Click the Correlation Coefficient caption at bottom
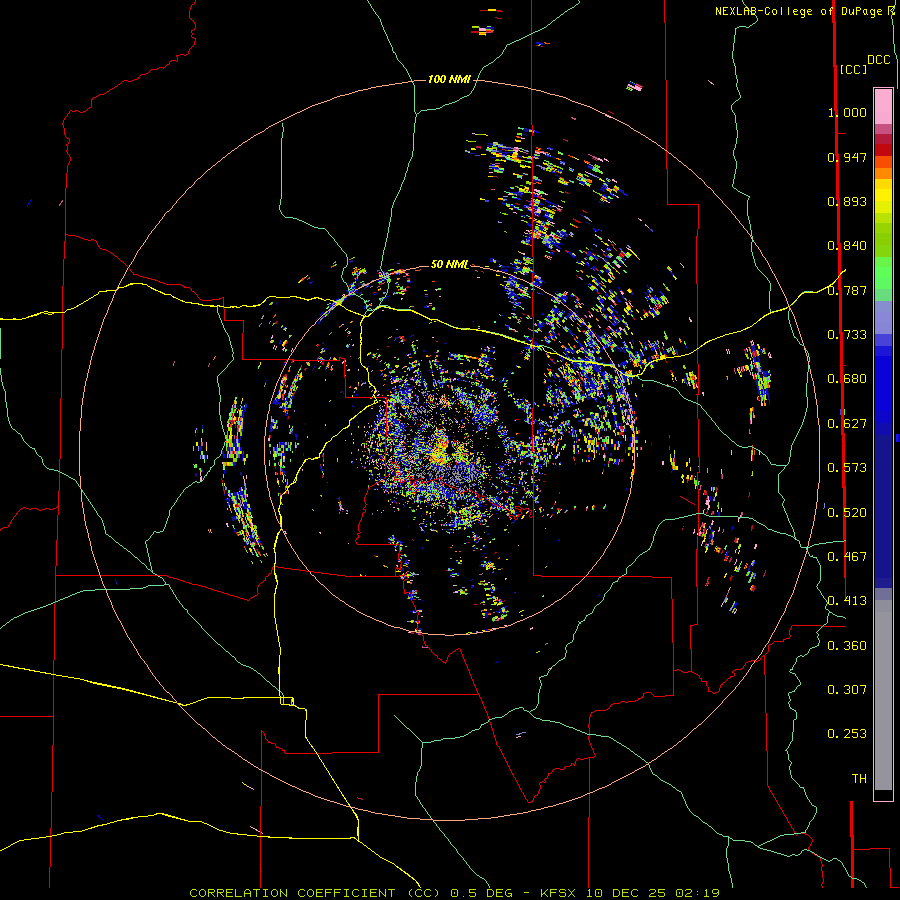This screenshot has height=900, width=900. 455,893
